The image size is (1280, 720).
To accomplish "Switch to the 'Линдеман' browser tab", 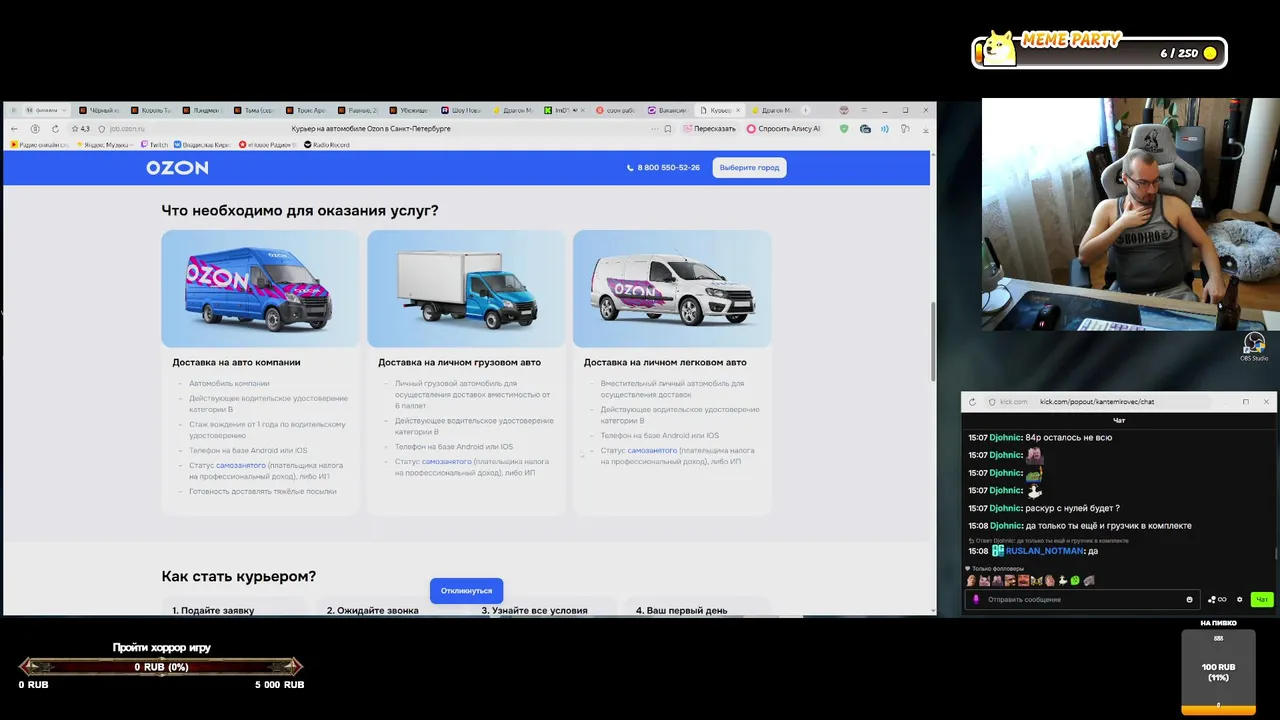I will (x=203, y=110).
